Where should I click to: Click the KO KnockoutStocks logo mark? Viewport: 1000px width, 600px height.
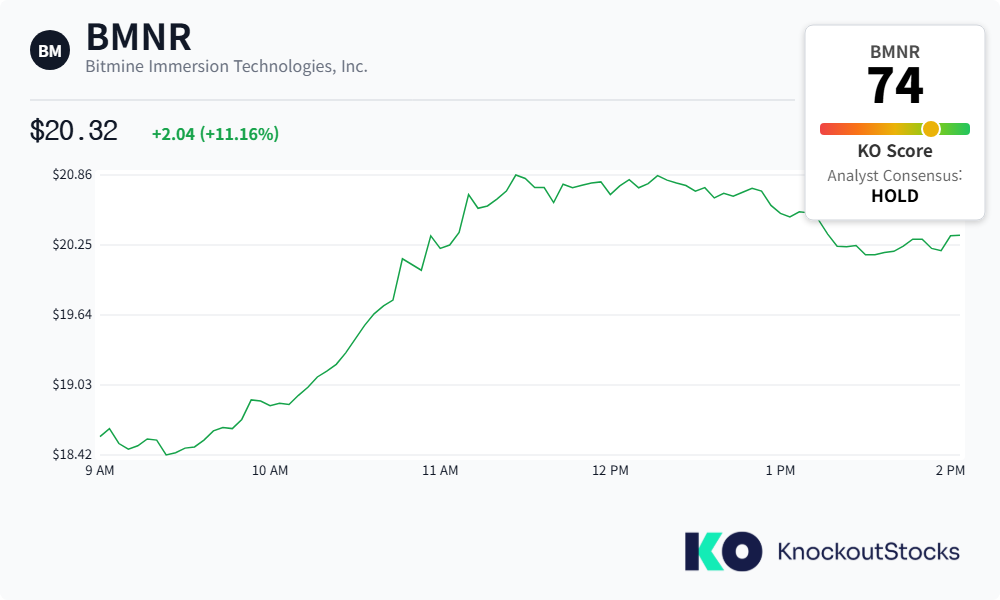point(723,552)
